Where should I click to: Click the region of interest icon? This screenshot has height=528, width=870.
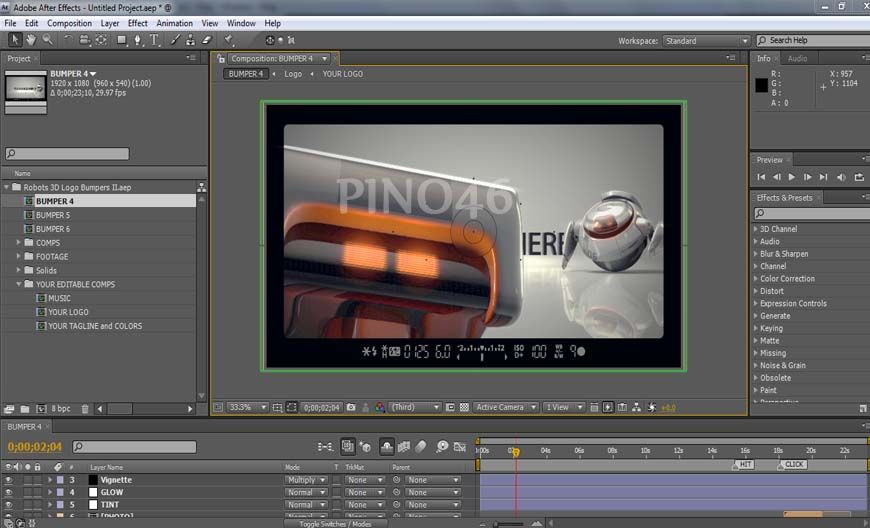click(450, 408)
